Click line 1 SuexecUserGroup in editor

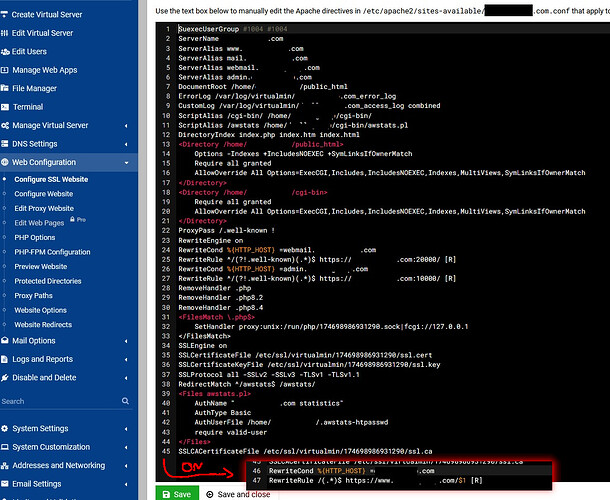(208, 29)
